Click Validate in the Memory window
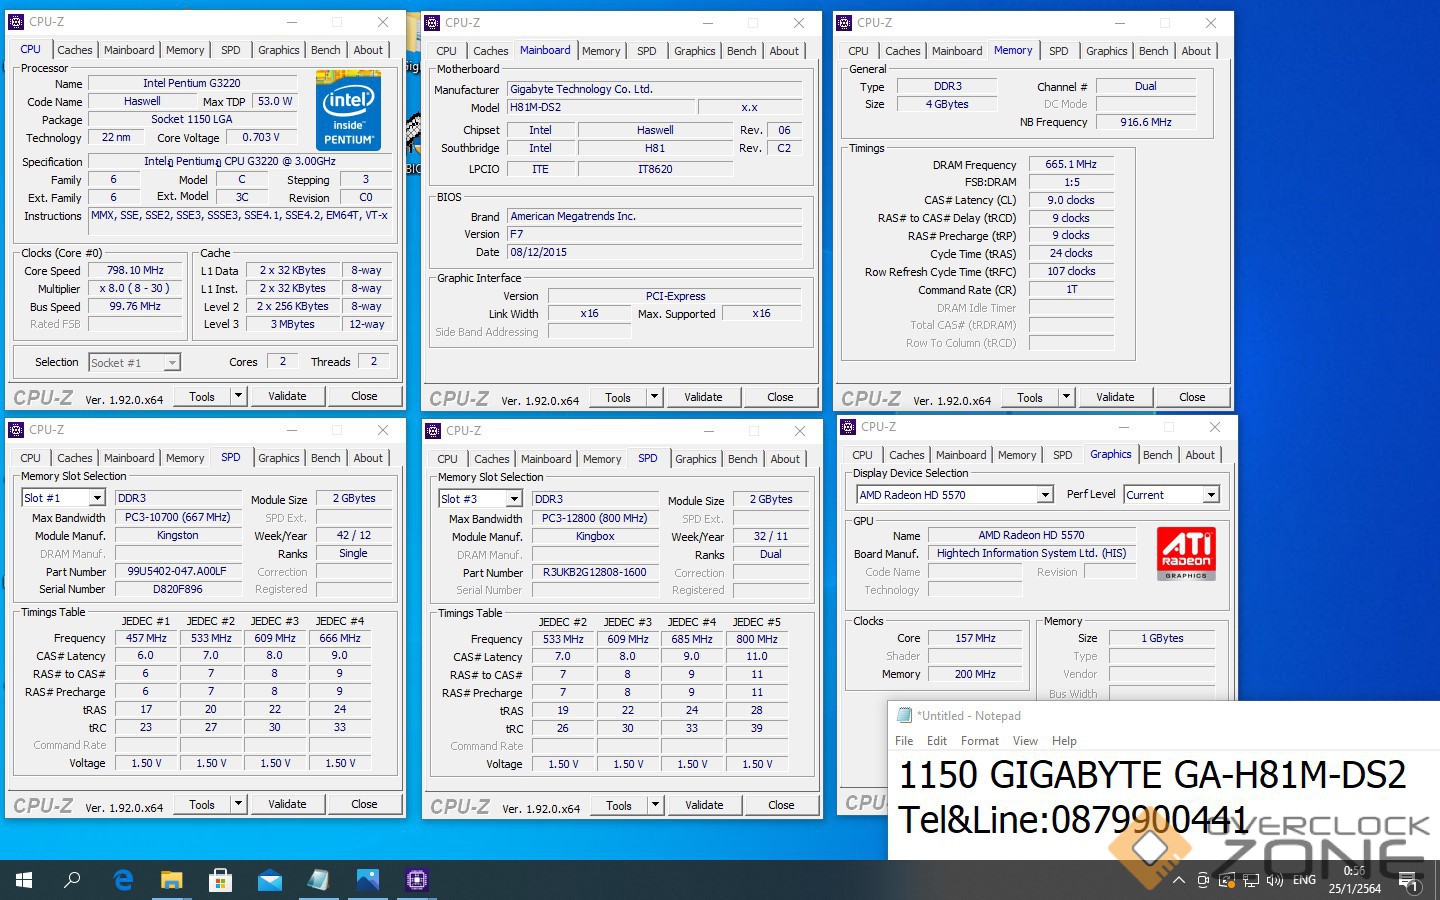This screenshot has height=900, width=1440. (1115, 397)
